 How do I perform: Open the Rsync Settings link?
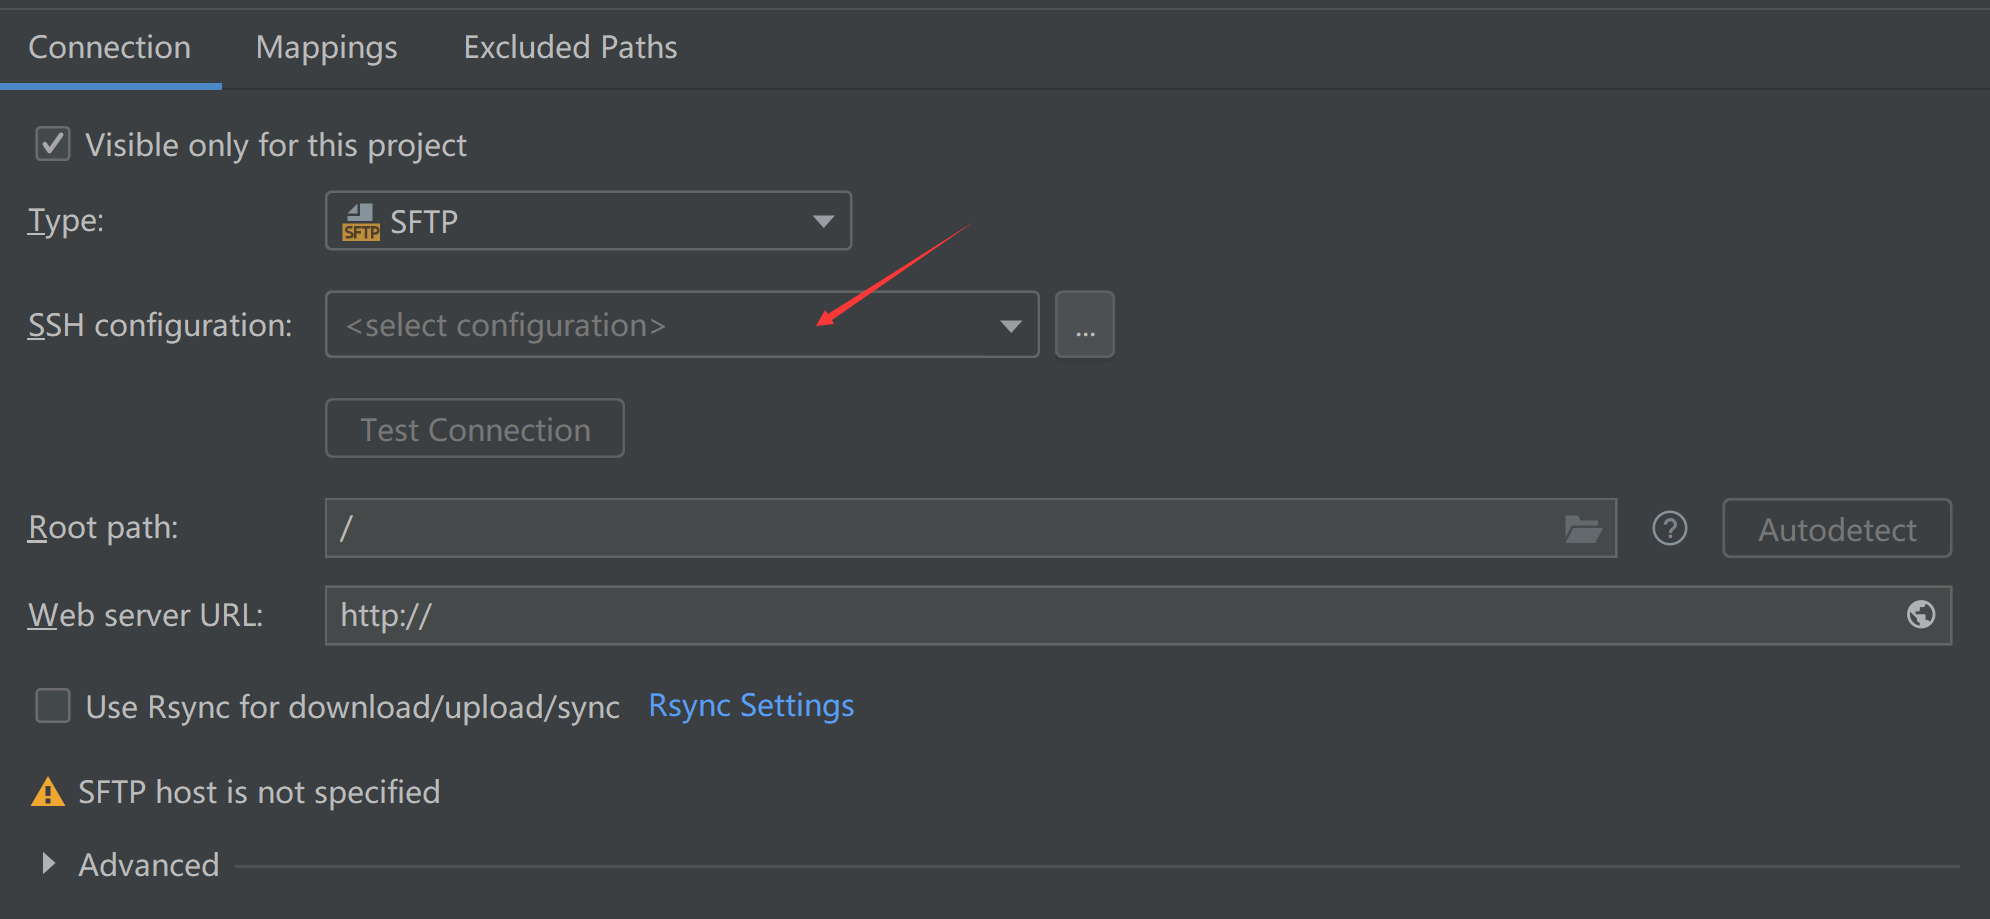[x=751, y=706]
